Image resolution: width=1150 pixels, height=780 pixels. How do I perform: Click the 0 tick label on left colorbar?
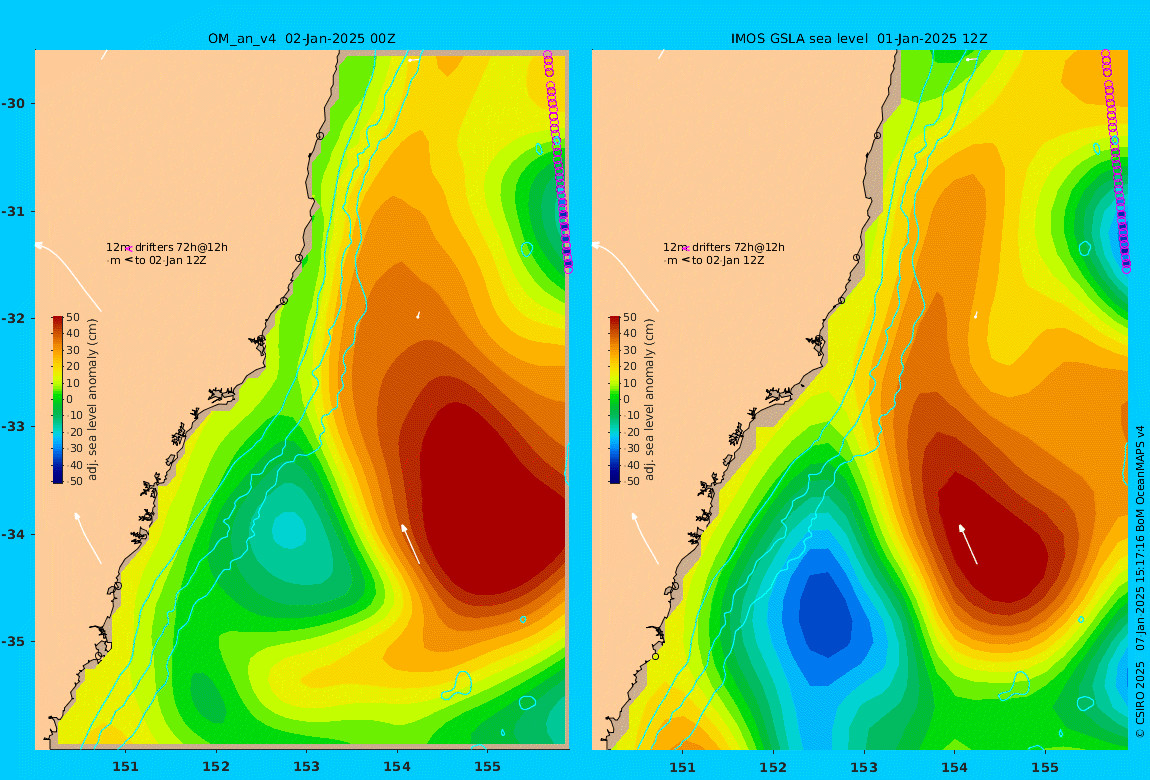(x=70, y=400)
